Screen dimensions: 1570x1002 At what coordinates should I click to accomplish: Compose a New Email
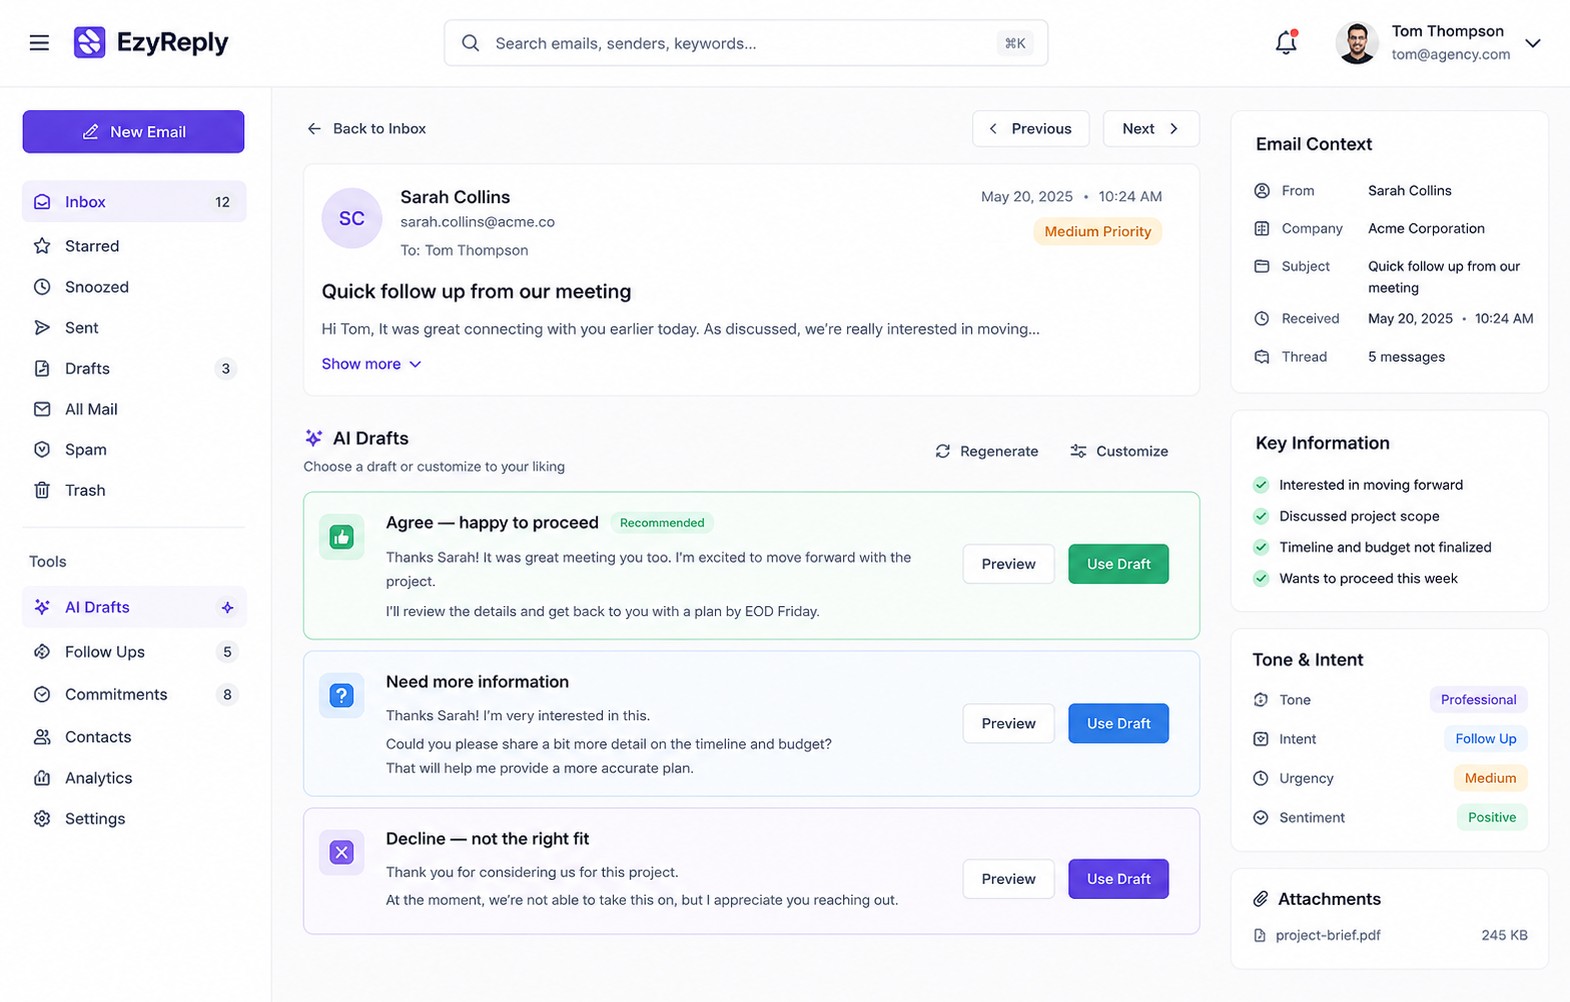pyautogui.click(x=133, y=132)
